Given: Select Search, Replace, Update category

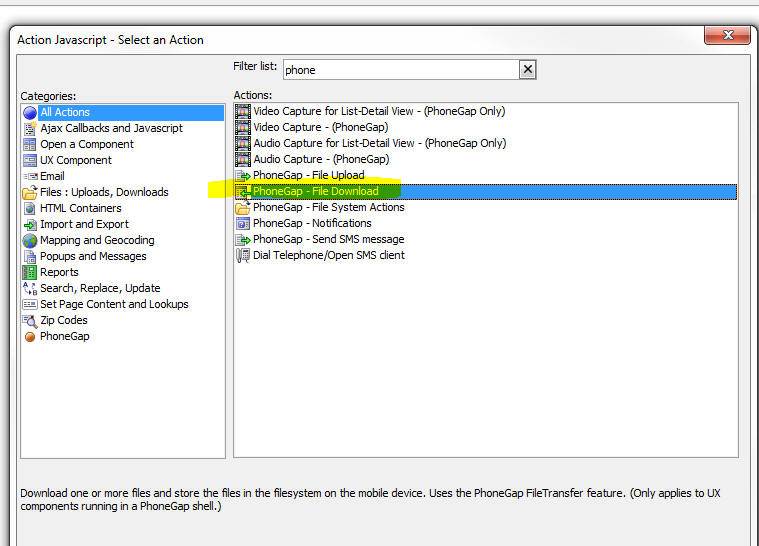Looking at the screenshot, I should tap(100, 288).
